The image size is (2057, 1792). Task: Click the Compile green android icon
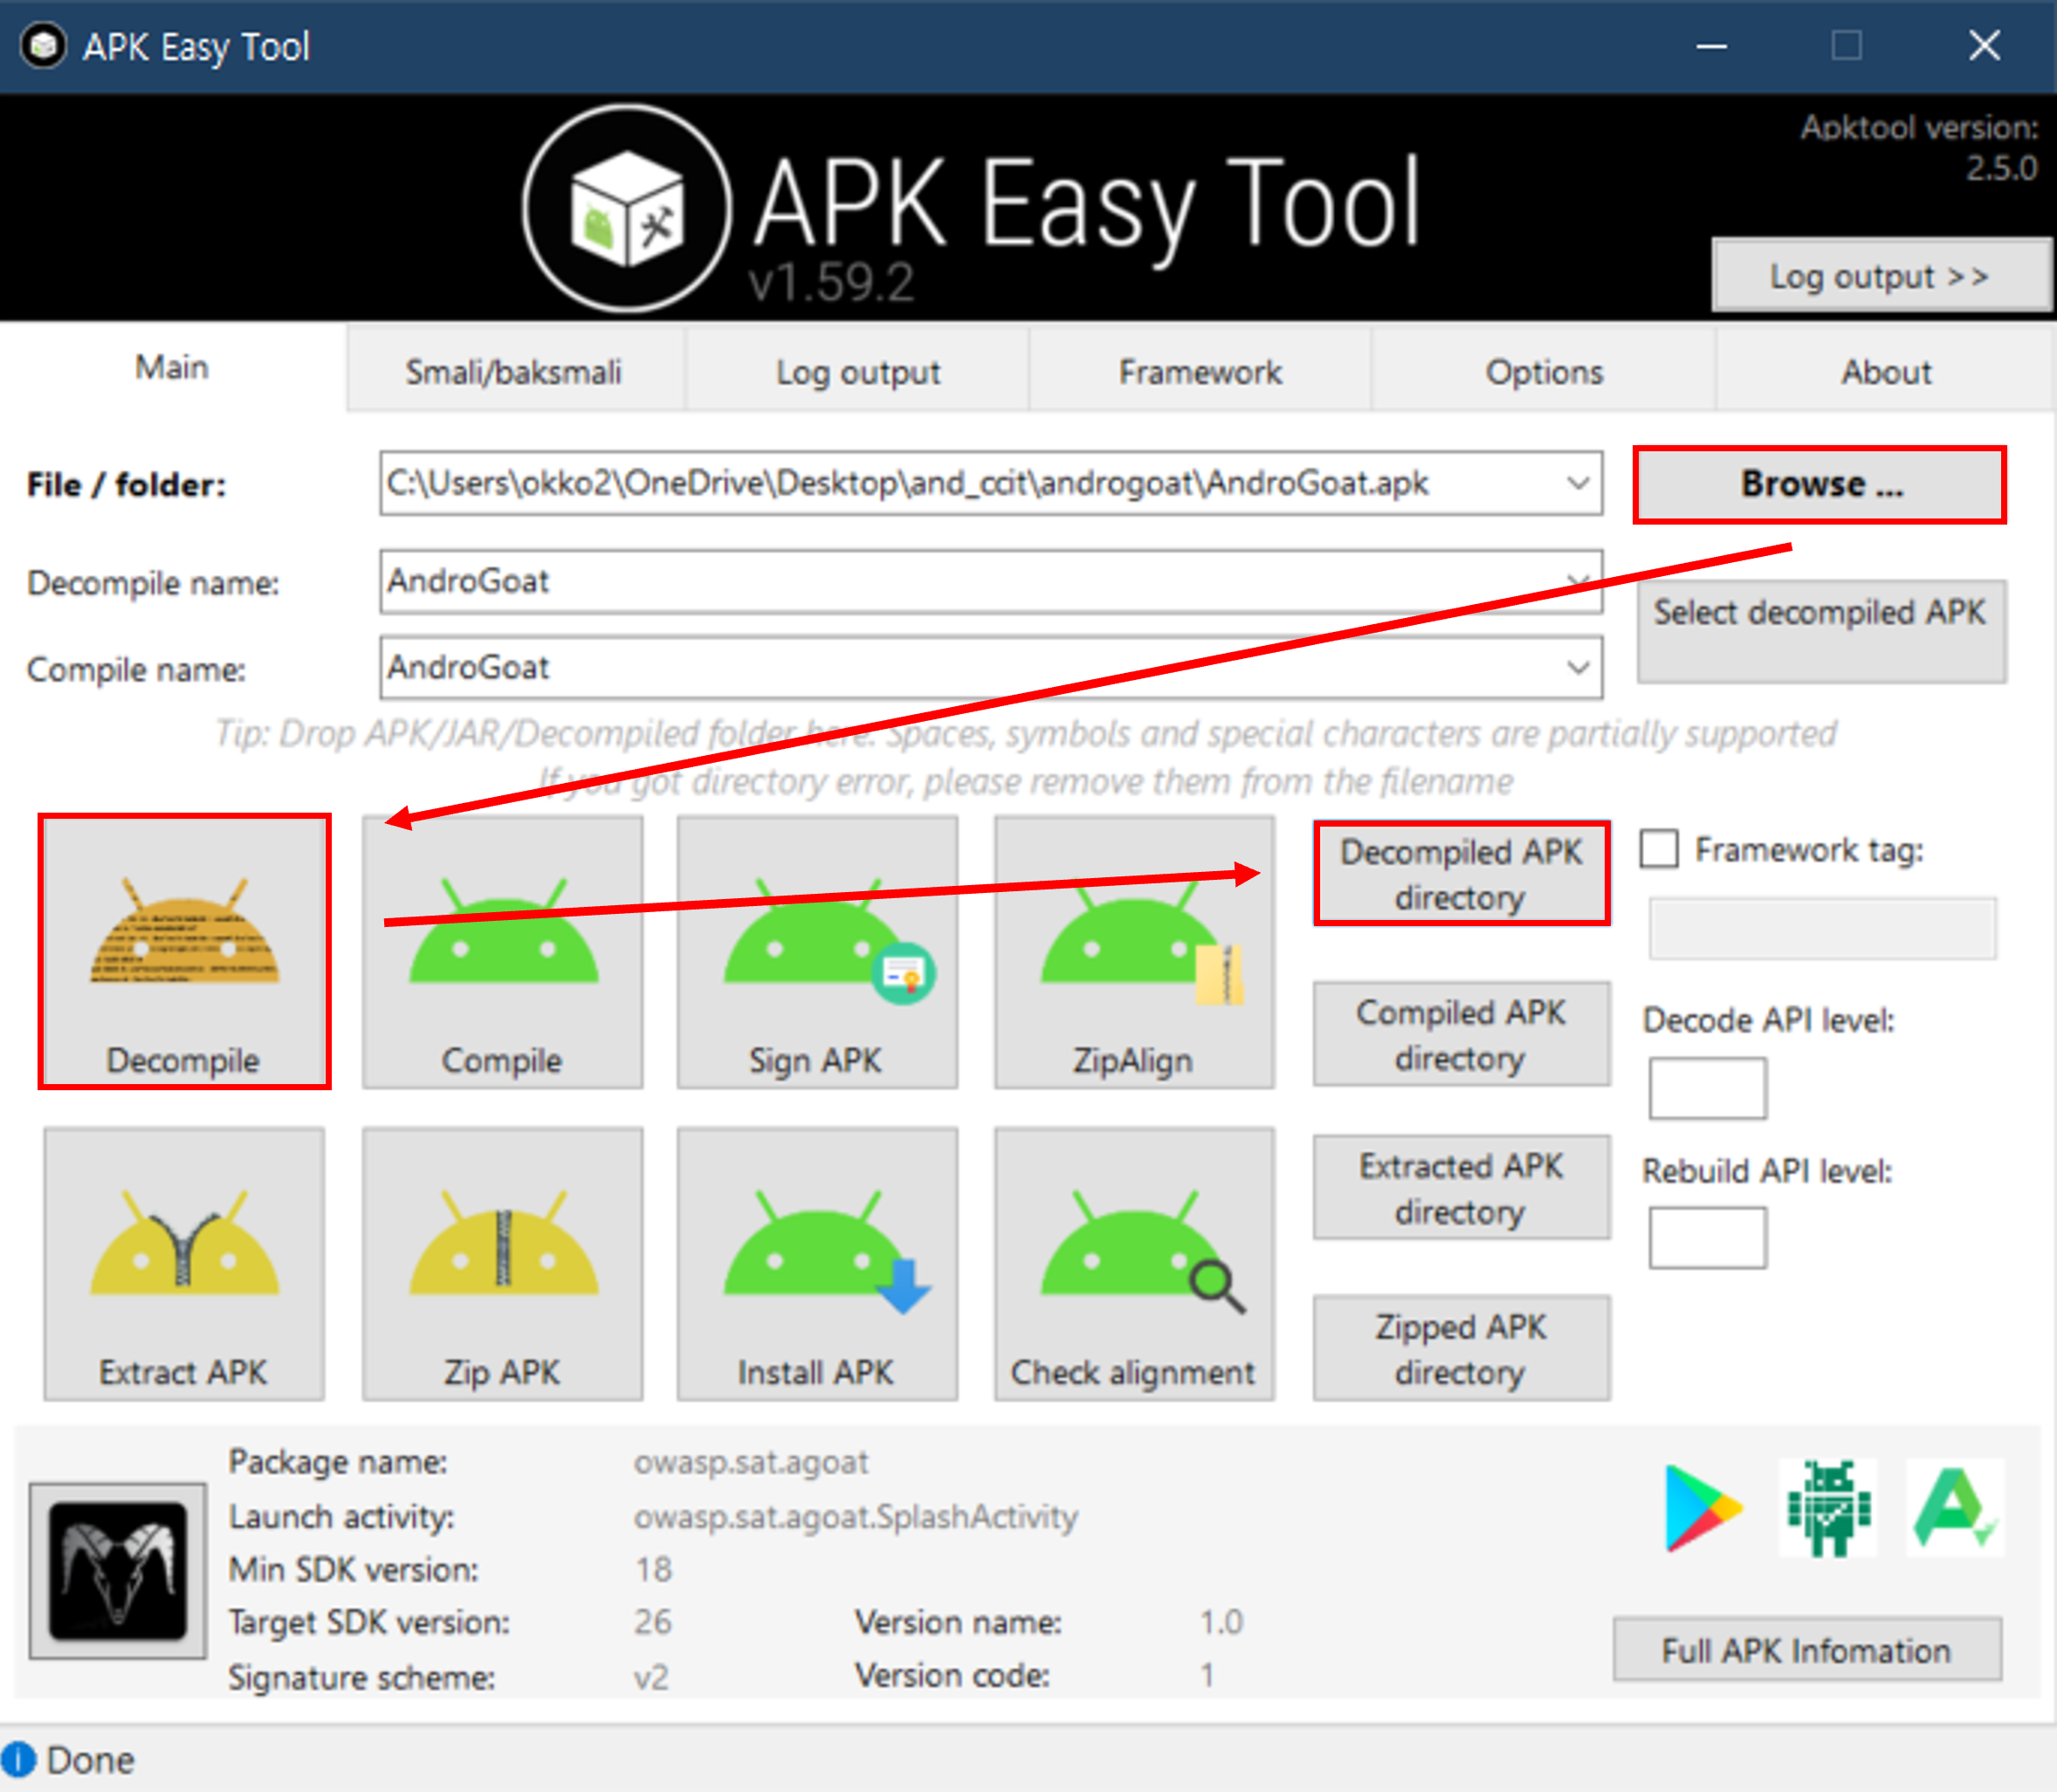pos(502,950)
